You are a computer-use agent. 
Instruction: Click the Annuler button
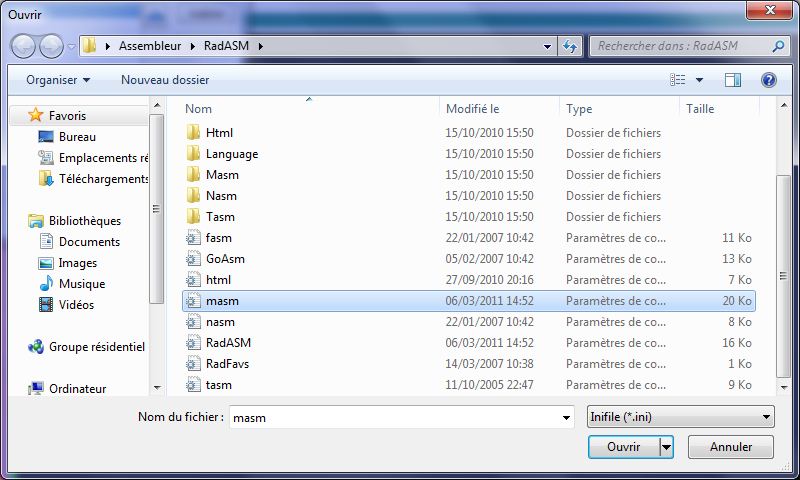point(731,447)
